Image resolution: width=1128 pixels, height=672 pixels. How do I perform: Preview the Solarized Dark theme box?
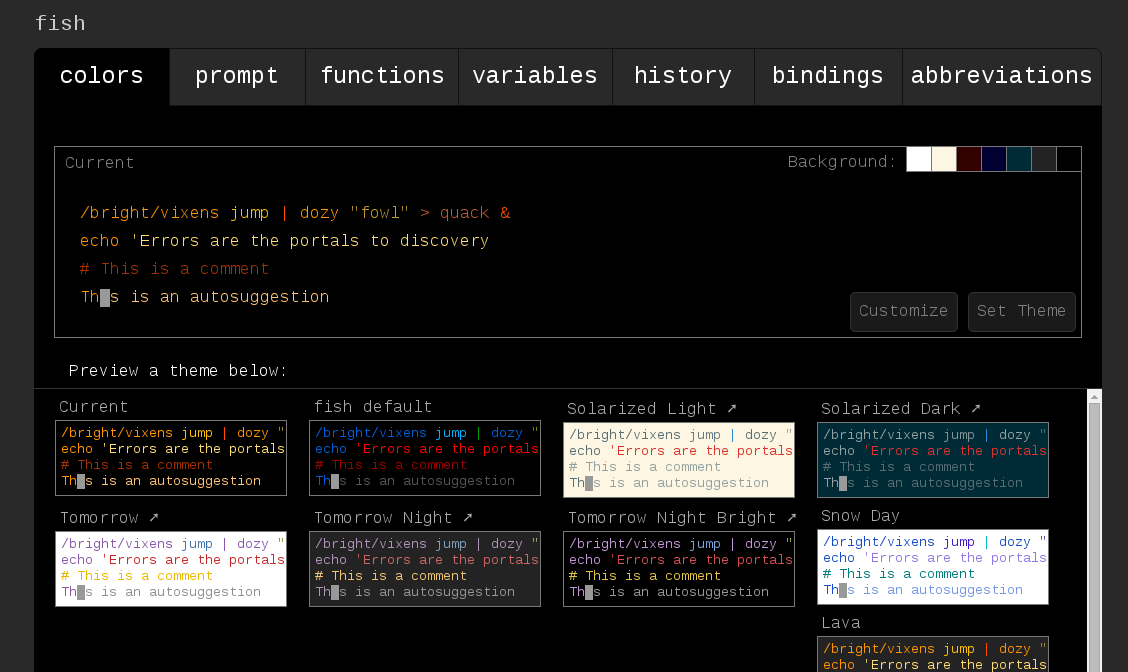click(933, 460)
